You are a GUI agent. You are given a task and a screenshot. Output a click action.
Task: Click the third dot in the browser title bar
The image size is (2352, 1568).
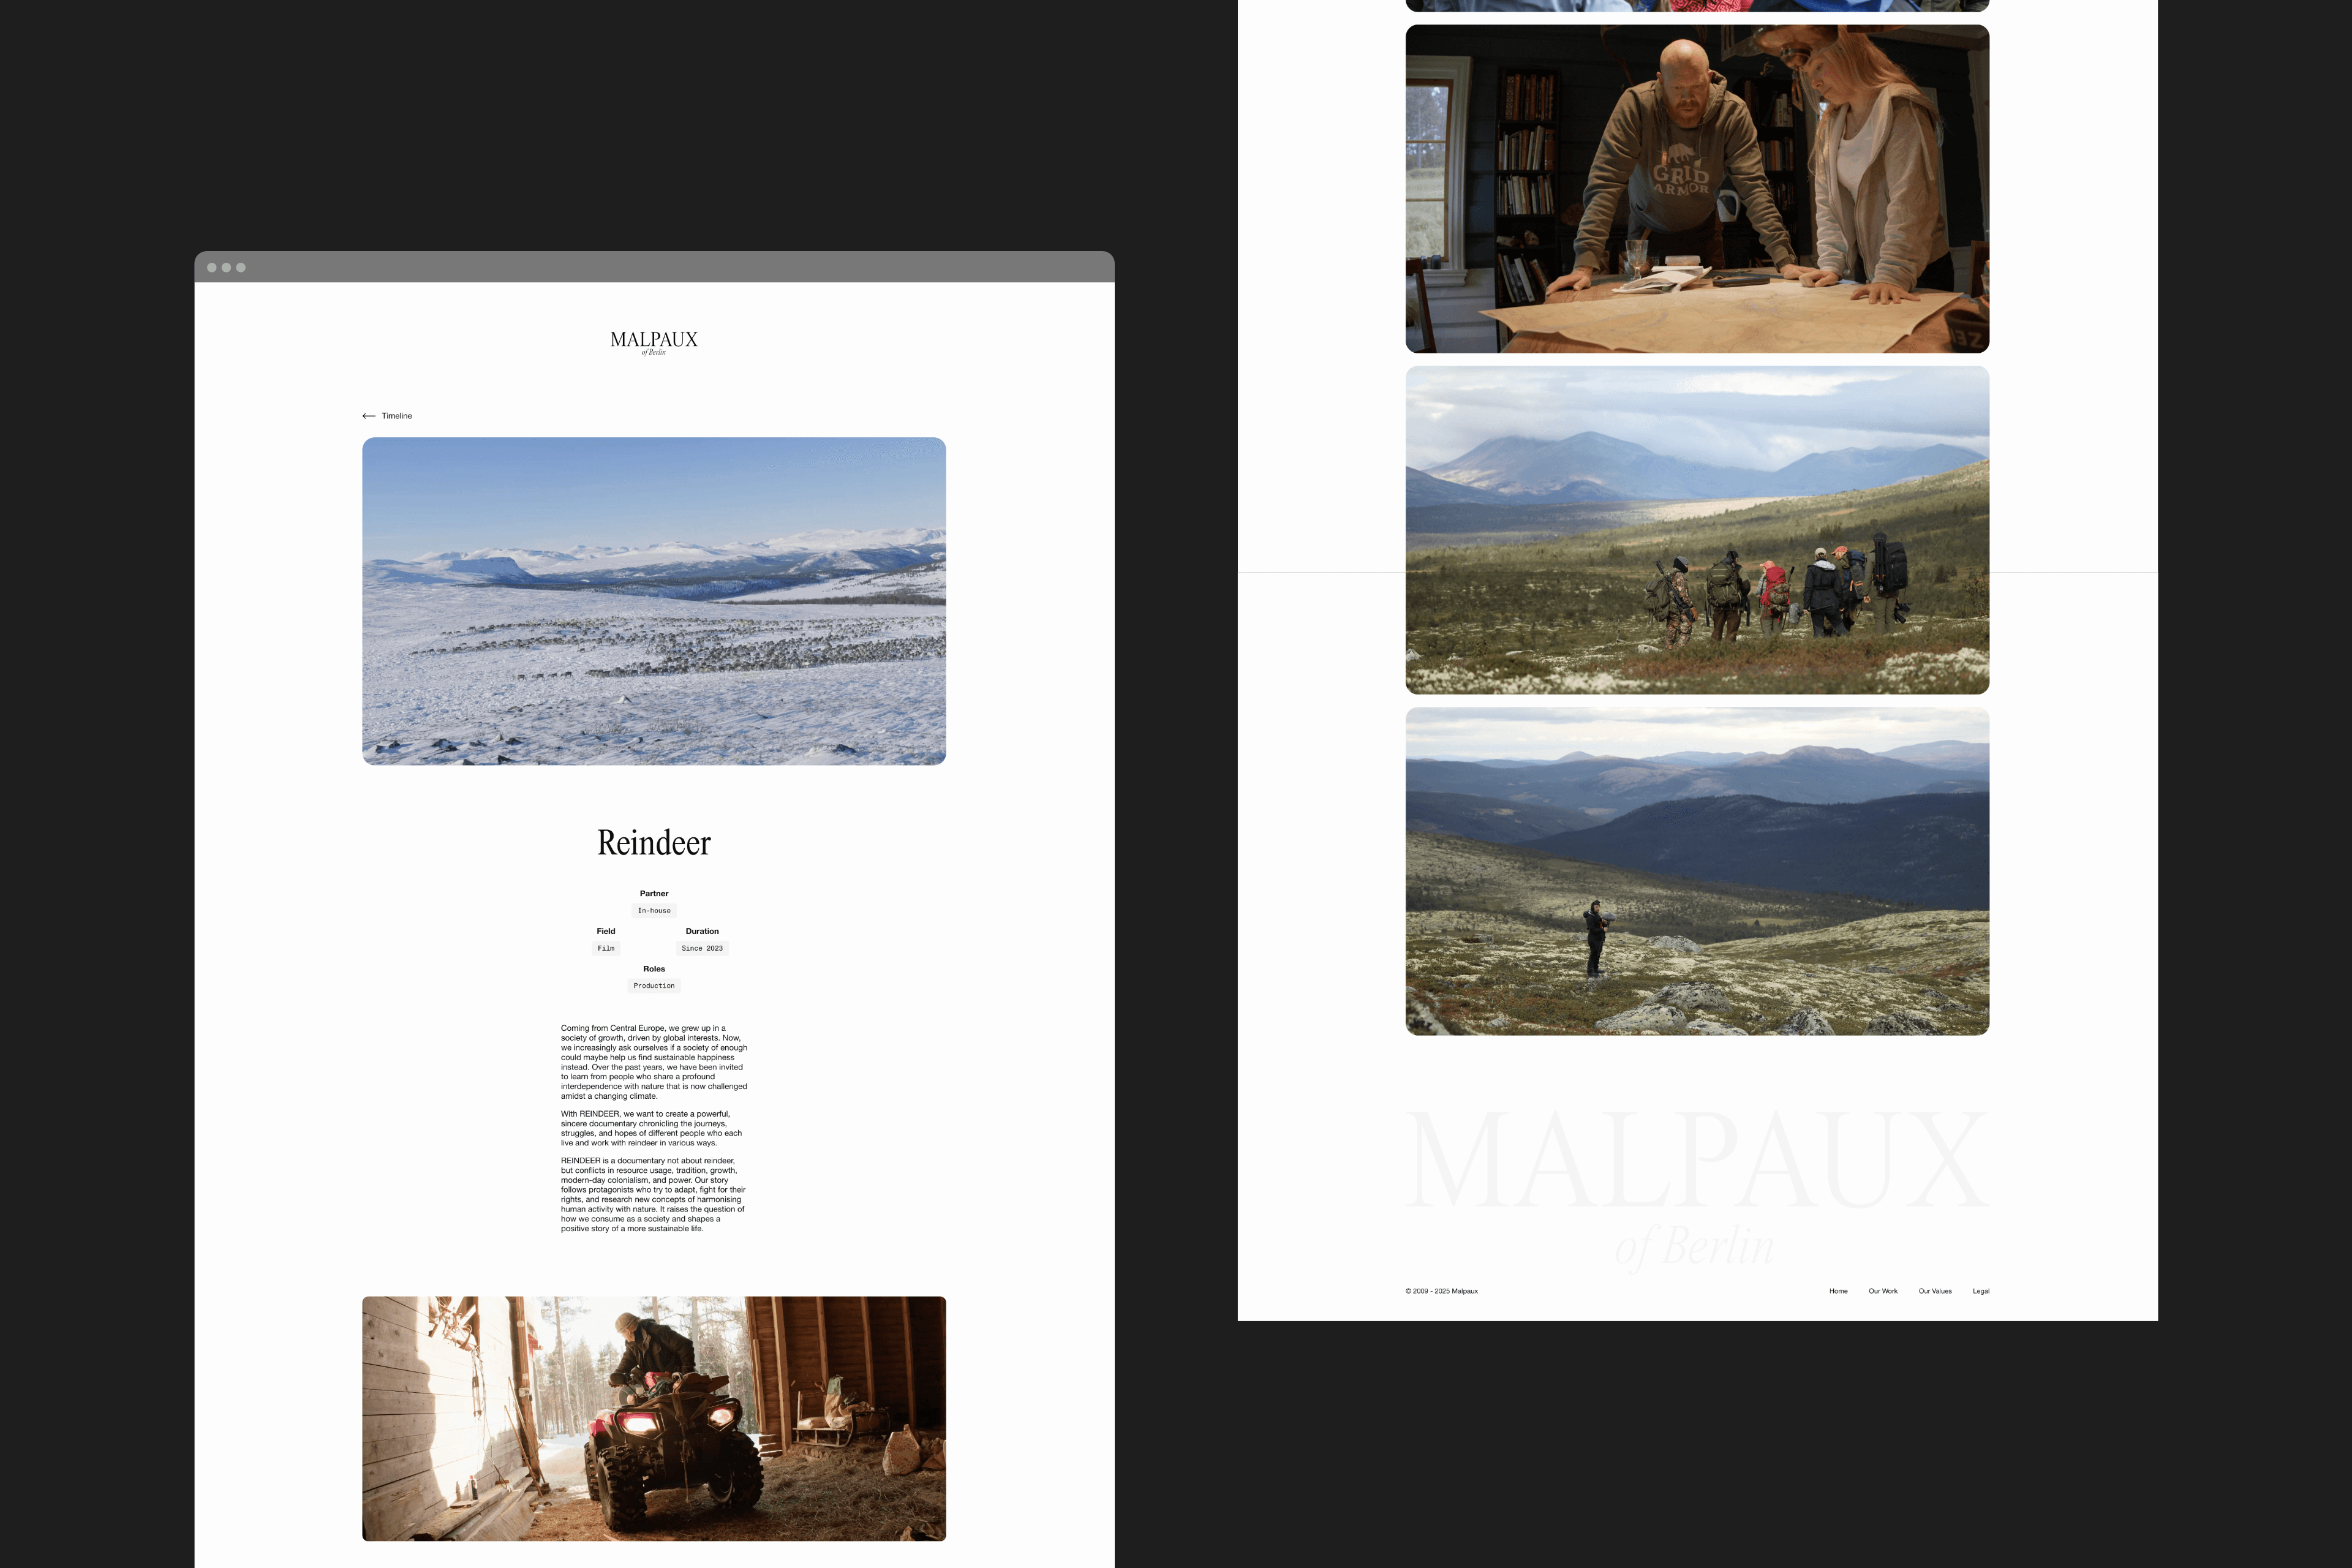[241, 267]
